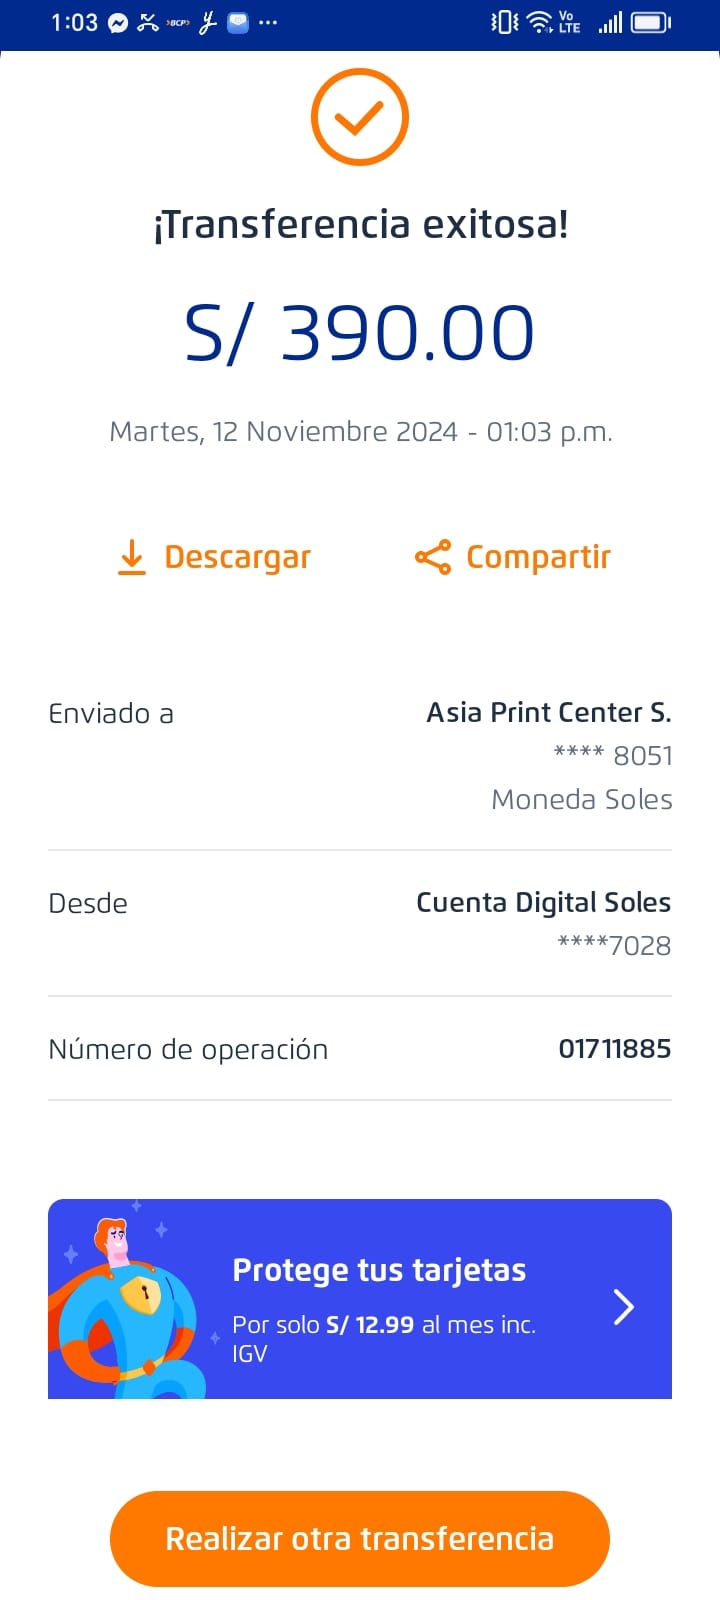The image size is (720, 1600).
Task: Tap the three-dots overflow in status bar
Action: (268, 23)
